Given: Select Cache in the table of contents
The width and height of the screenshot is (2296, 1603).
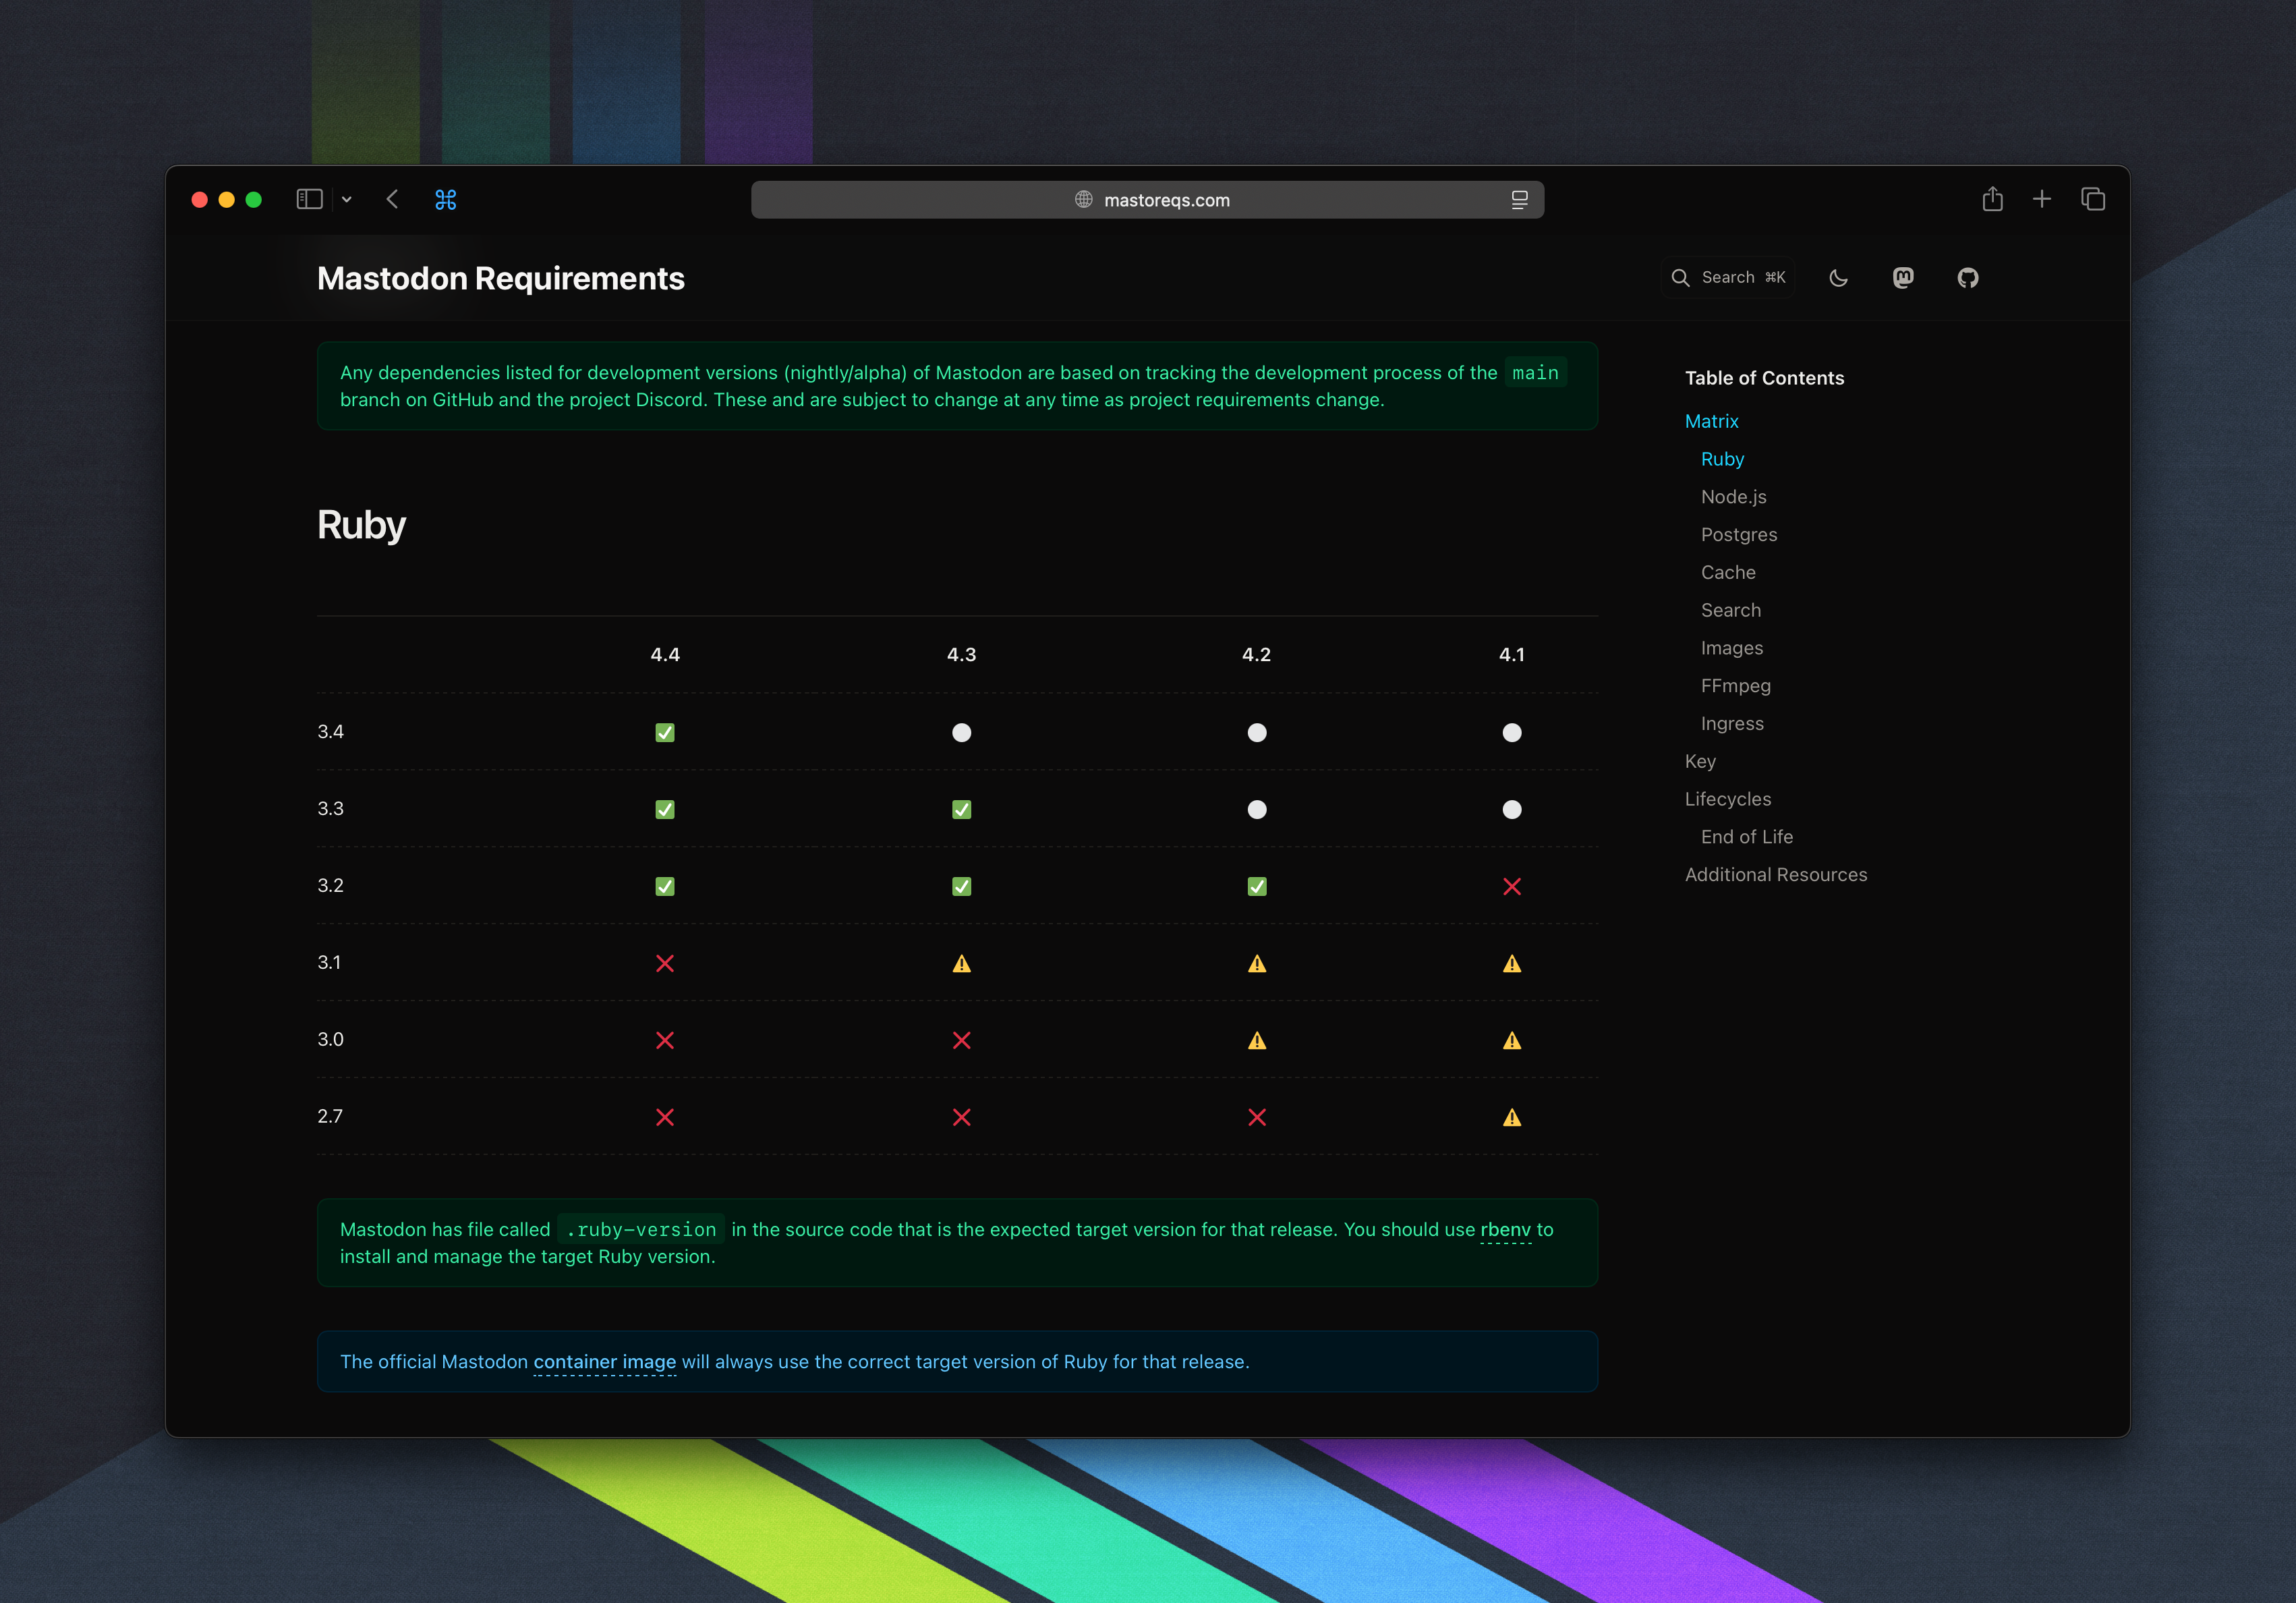Looking at the screenshot, I should coord(1728,572).
